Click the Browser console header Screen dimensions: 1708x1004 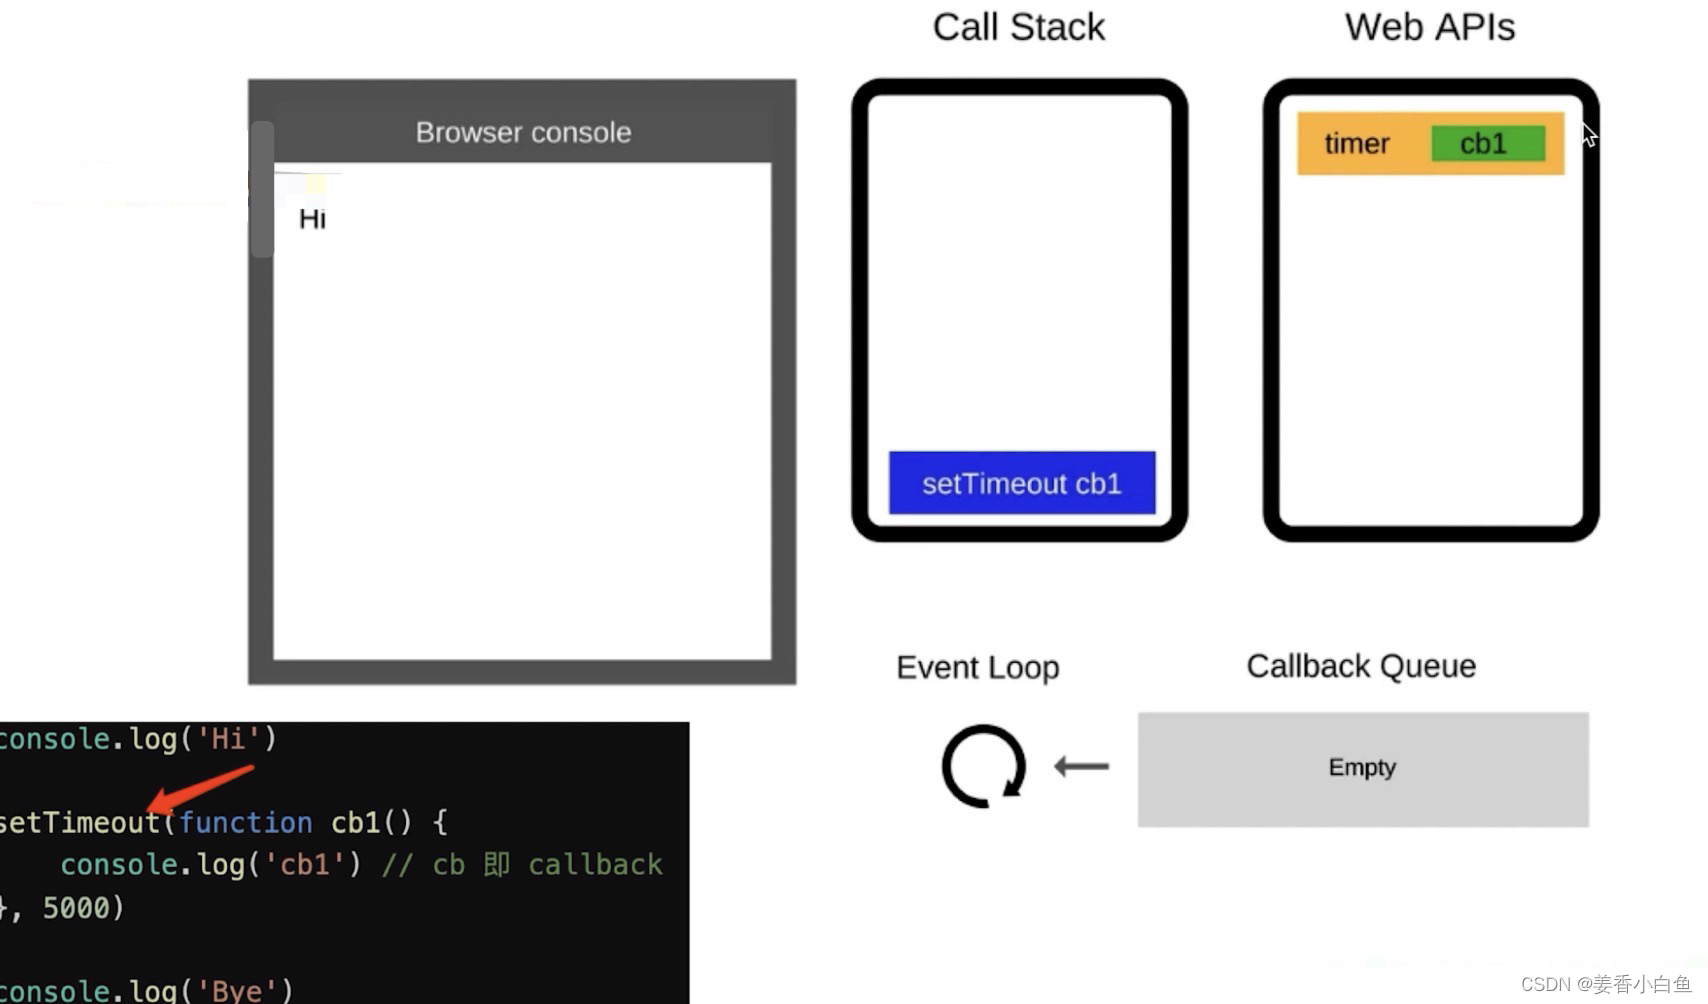523,132
